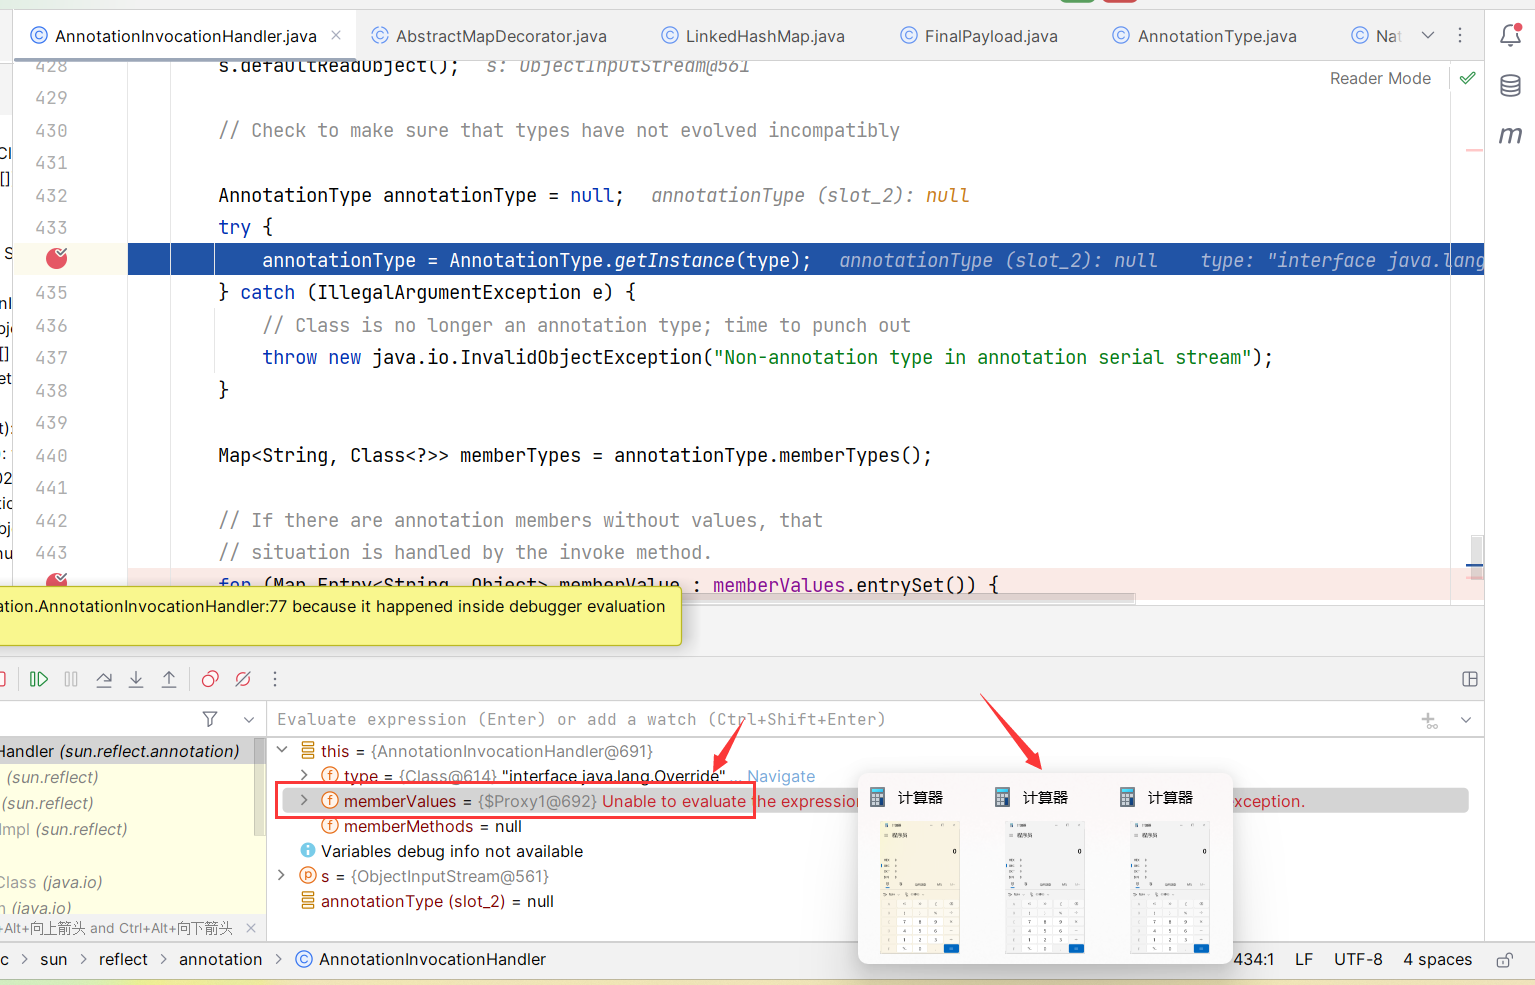The width and height of the screenshot is (1535, 985).
Task: Click the UTF-8 encoding in status bar
Action: click(x=1357, y=959)
